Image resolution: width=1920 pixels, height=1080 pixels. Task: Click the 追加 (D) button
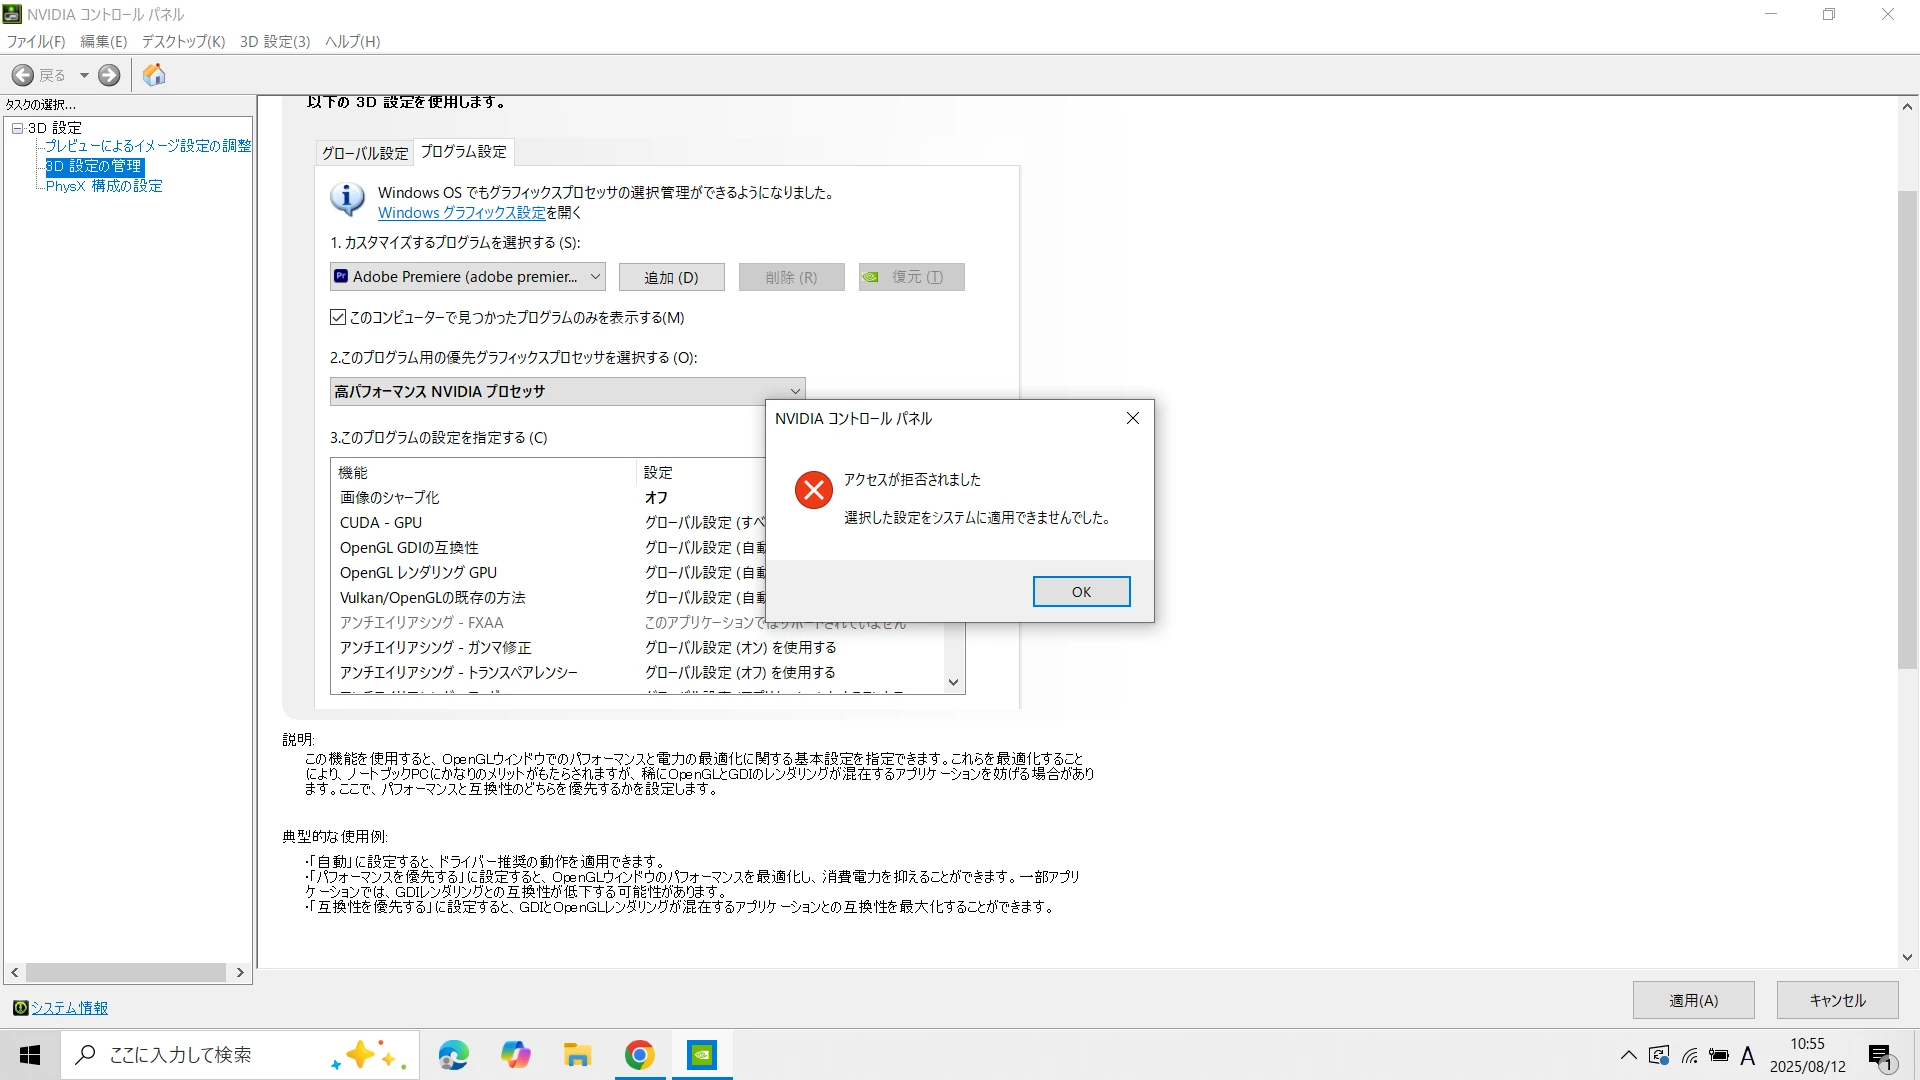point(671,277)
